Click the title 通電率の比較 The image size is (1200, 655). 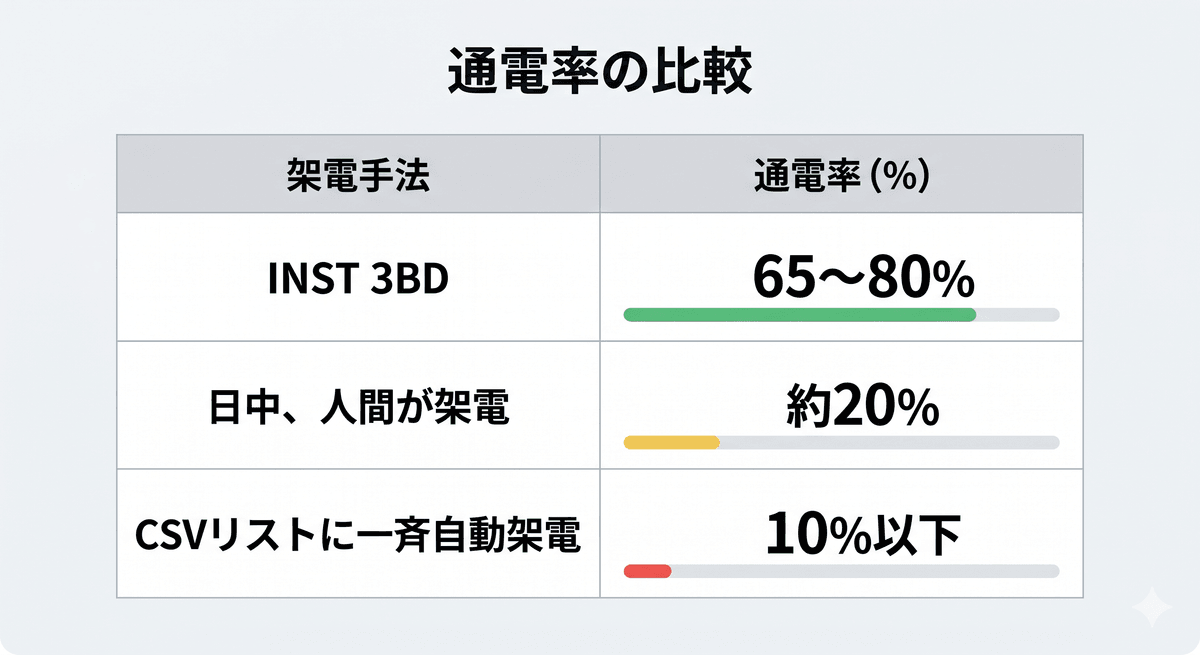coord(599,74)
